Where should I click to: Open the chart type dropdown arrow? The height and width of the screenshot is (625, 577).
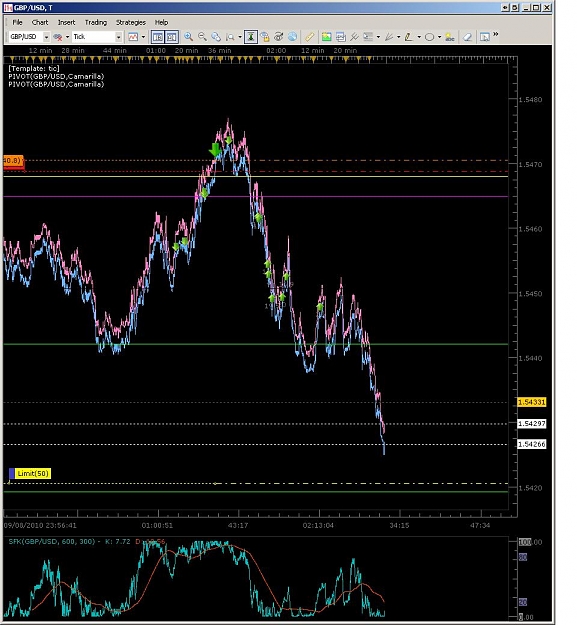143,37
